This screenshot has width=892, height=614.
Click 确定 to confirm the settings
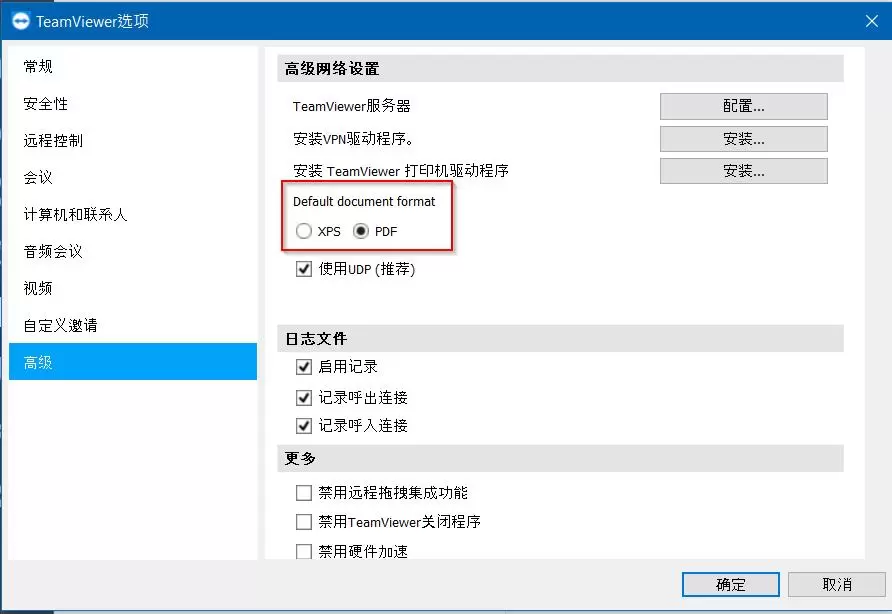pyautogui.click(x=730, y=584)
